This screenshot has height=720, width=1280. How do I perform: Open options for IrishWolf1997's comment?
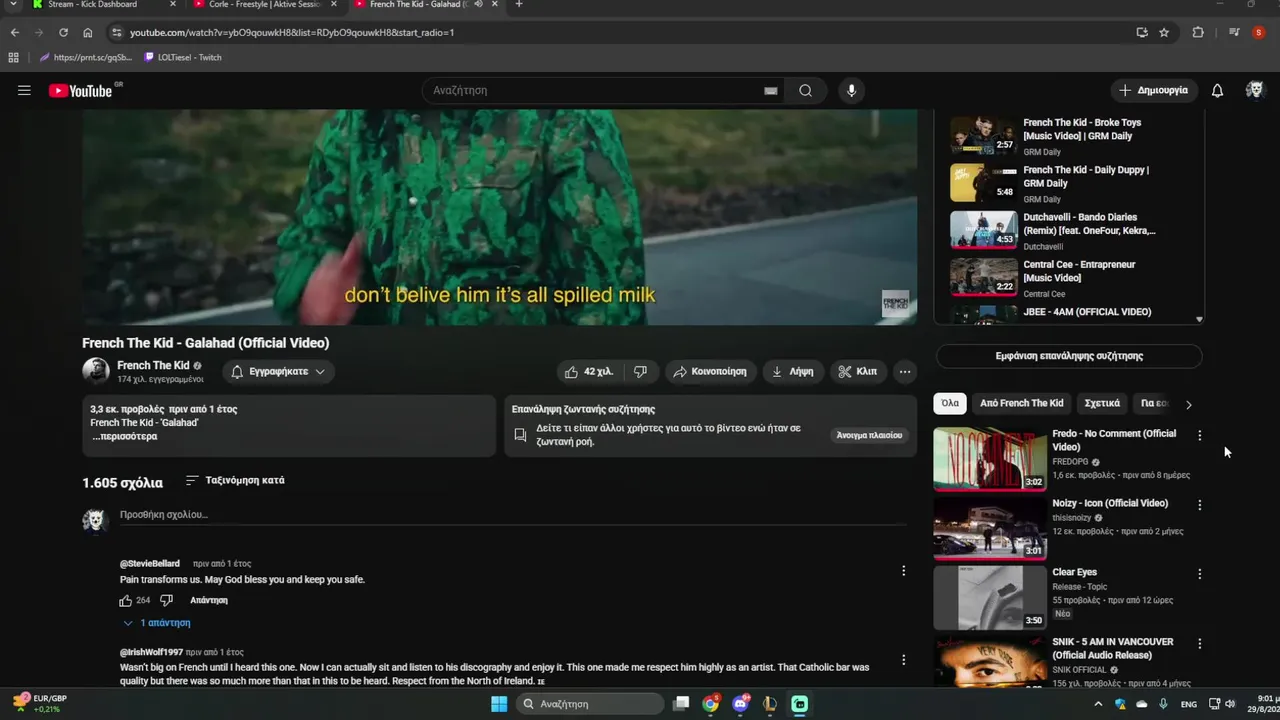coord(903,660)
